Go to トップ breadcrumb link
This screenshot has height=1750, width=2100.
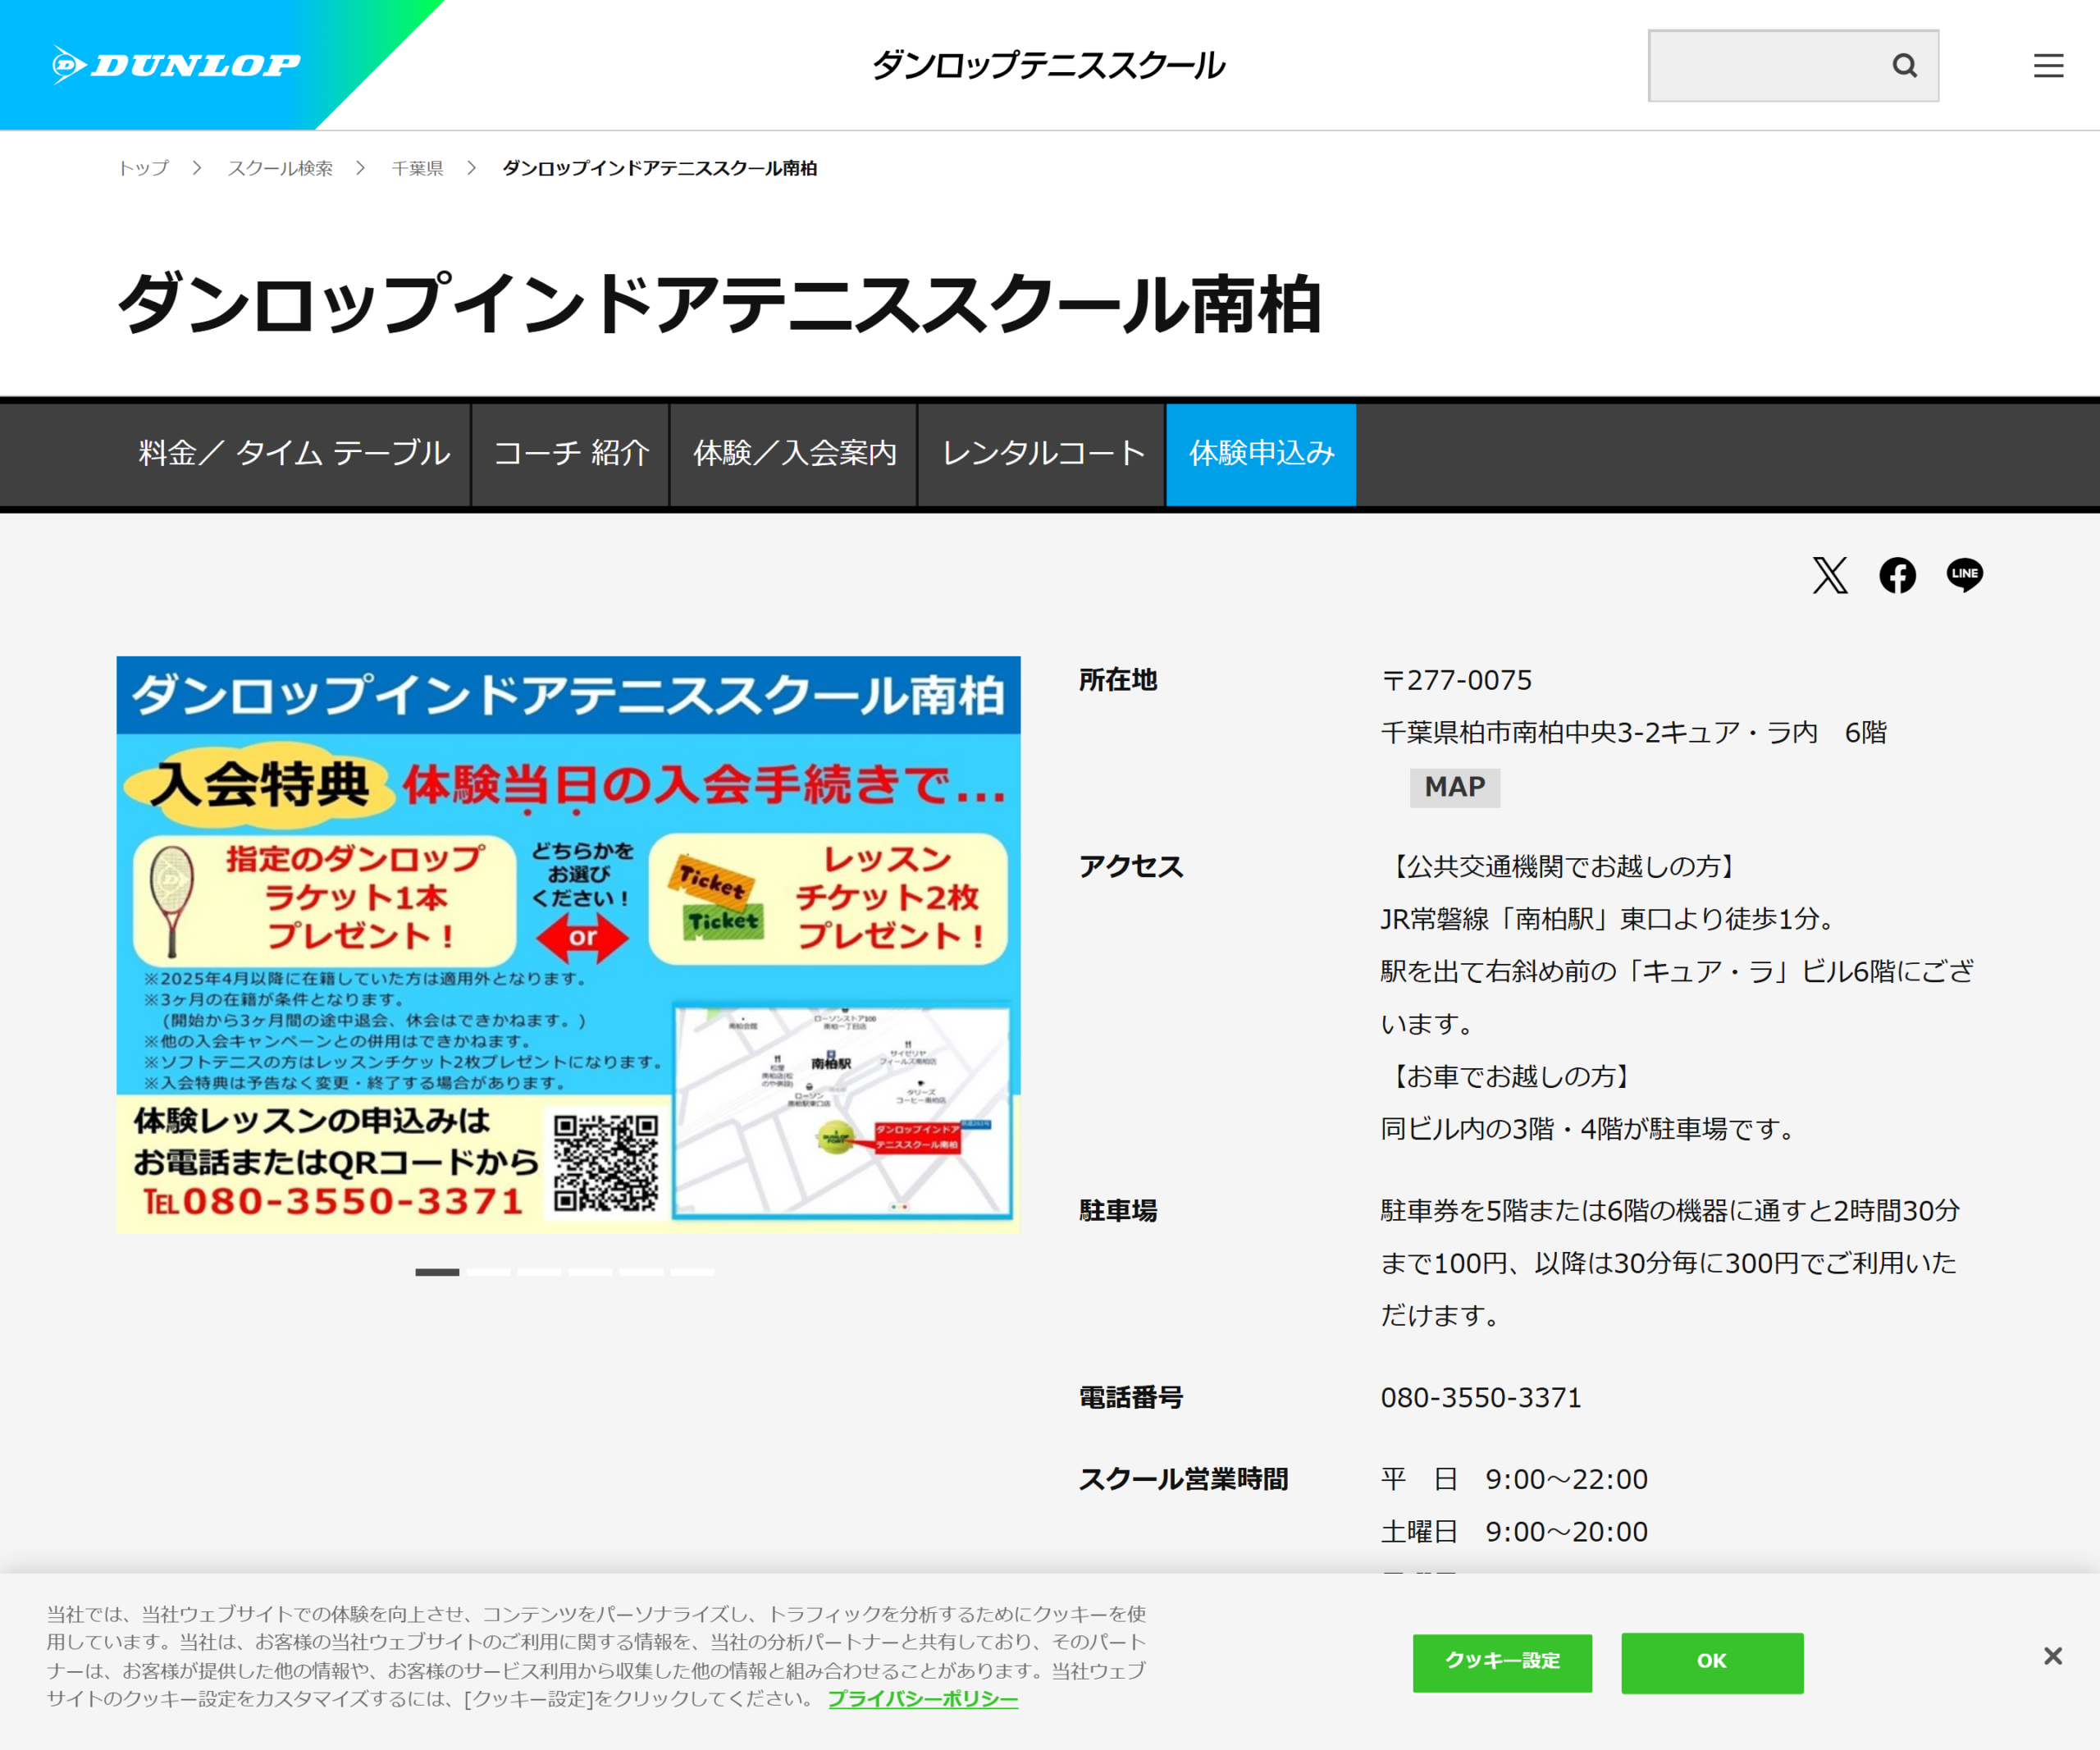click(x=143, y=168)
